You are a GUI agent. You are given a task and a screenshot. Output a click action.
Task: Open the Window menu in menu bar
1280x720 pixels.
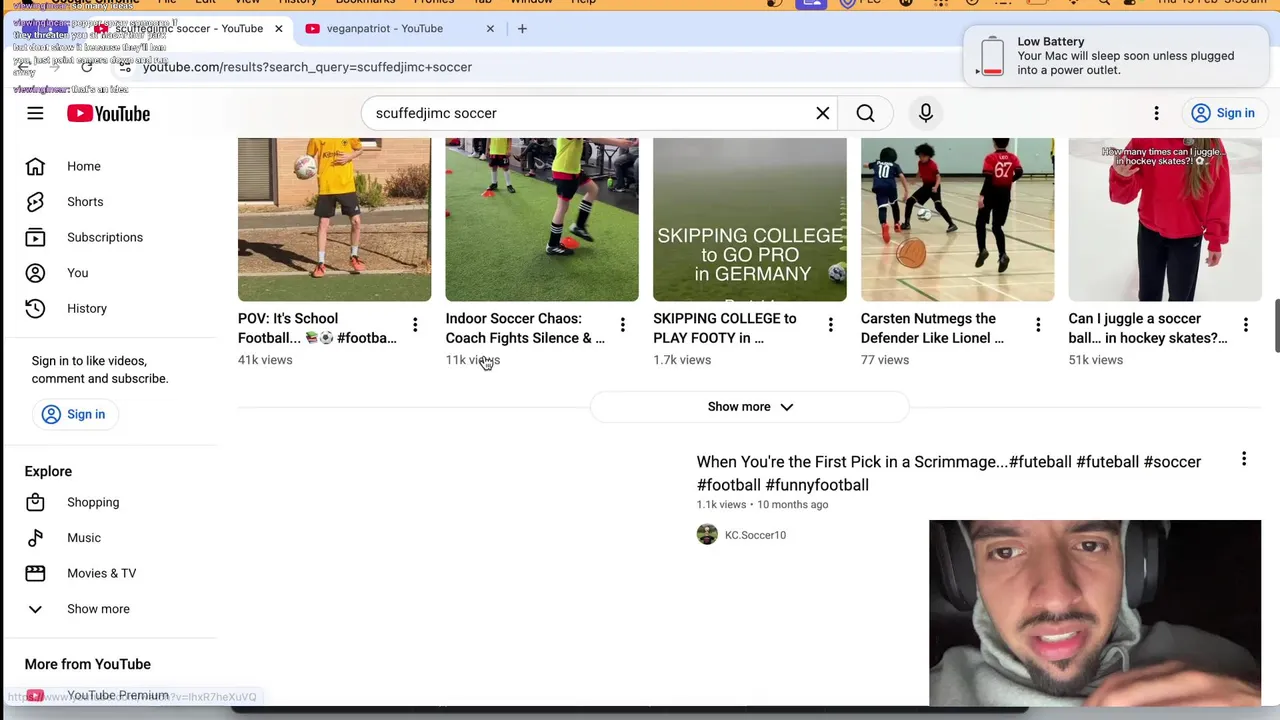click(x=531, y=2)
